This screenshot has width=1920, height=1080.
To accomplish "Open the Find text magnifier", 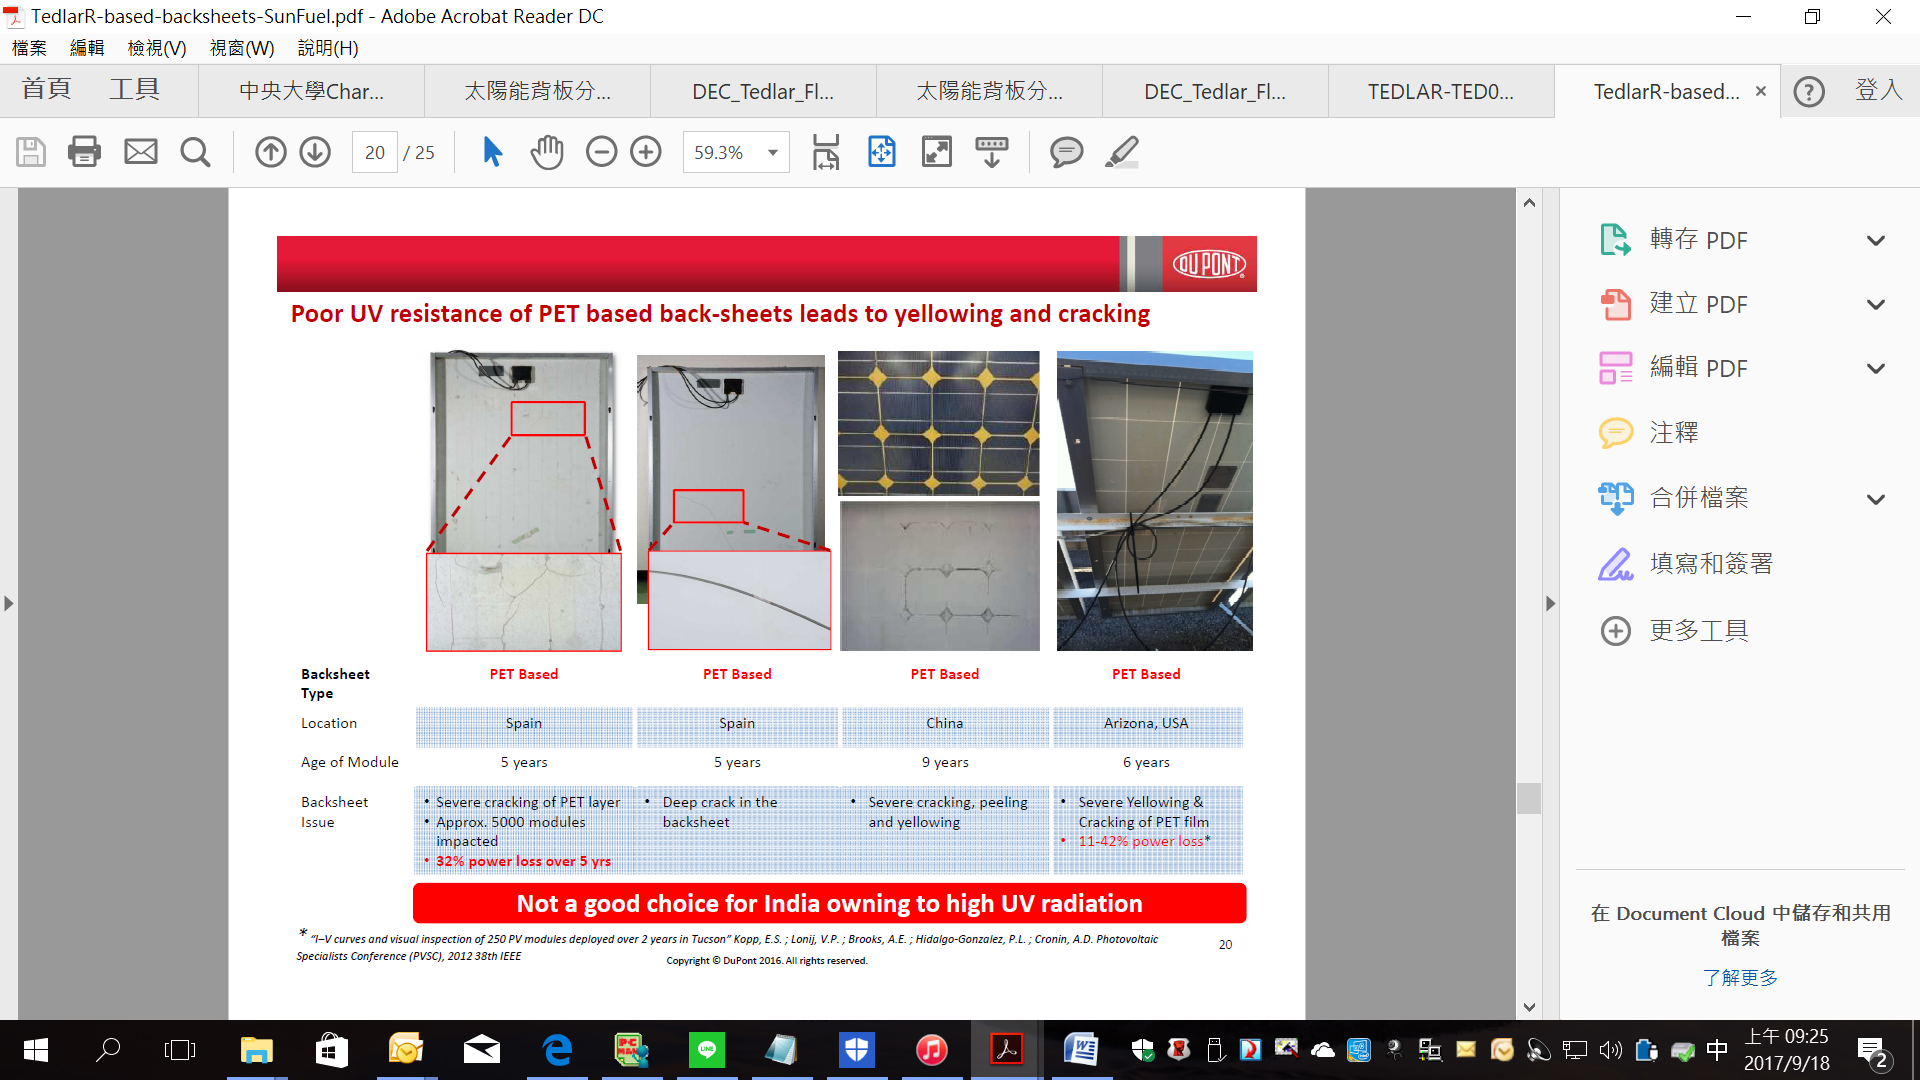I will coord(195,152).
